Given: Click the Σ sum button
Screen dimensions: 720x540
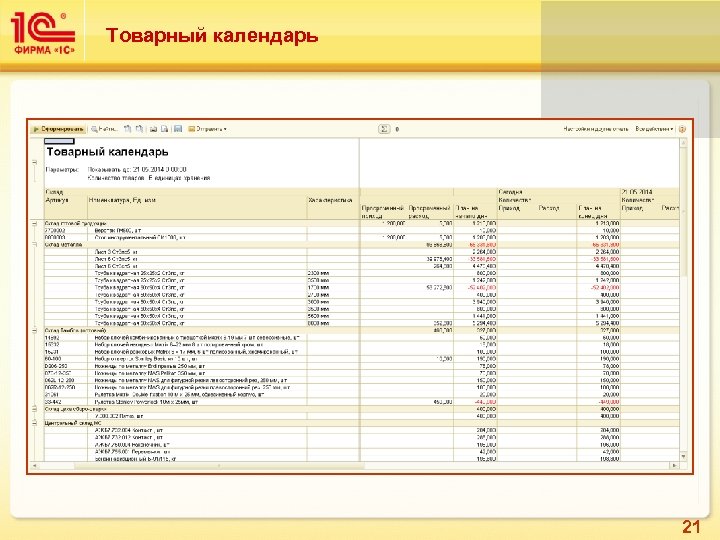Looking at the screenshot, I should [384, 129].
